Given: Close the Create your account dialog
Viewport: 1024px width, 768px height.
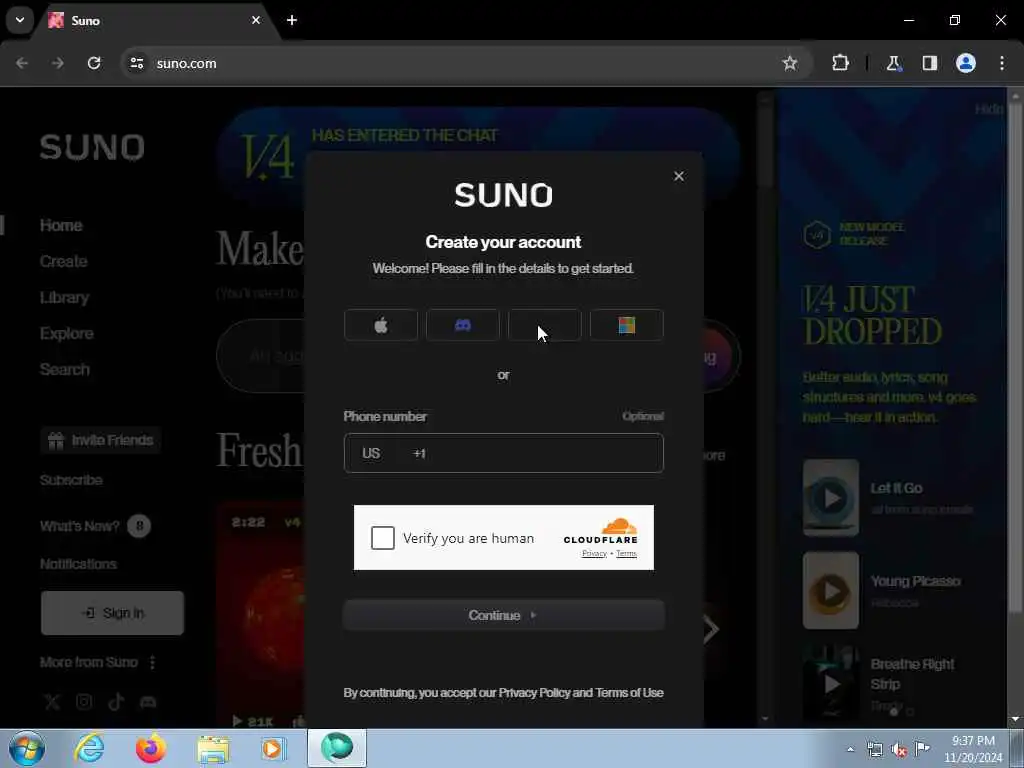Looking at the screenshot, I should click(679, 176).
